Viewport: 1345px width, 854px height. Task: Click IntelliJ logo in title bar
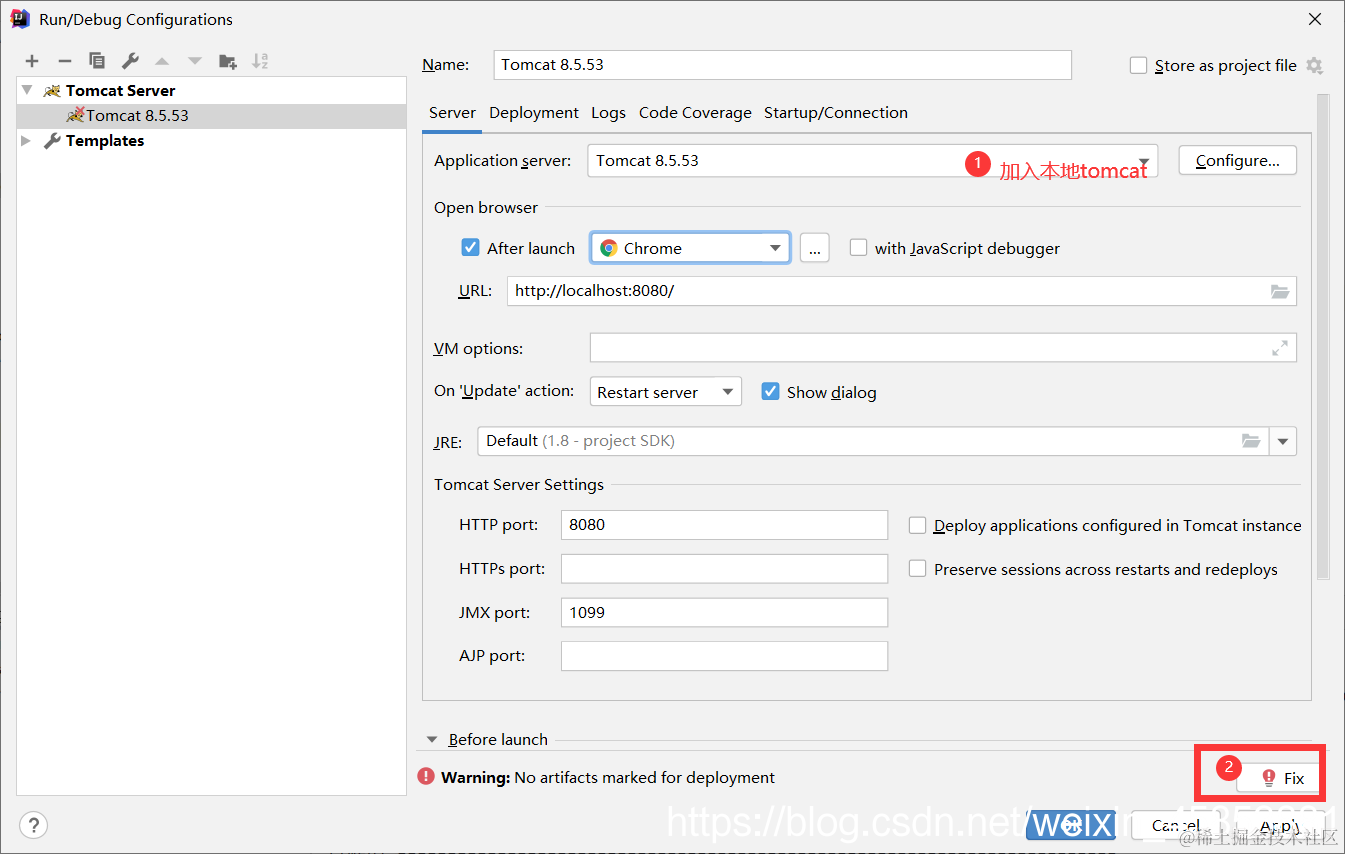pos(19,19)
